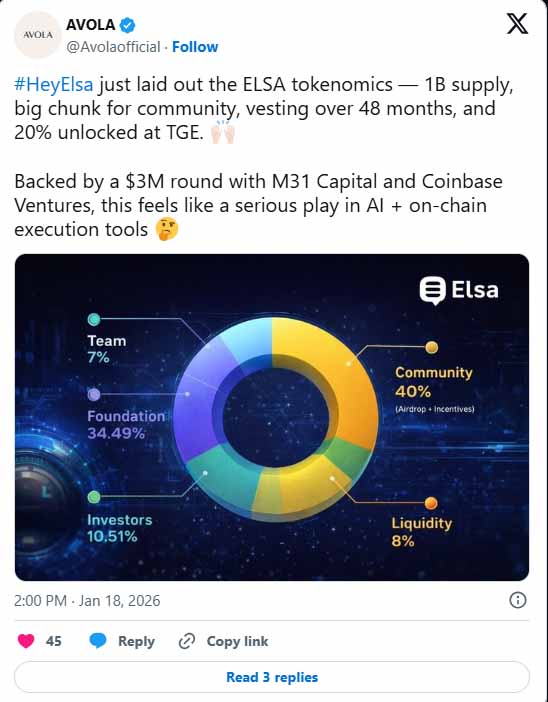Open the 2:00 PM Jan 18, 2026 timestamp
The height and width of the screenshot is (702, 548).
(x=87, y=600)
